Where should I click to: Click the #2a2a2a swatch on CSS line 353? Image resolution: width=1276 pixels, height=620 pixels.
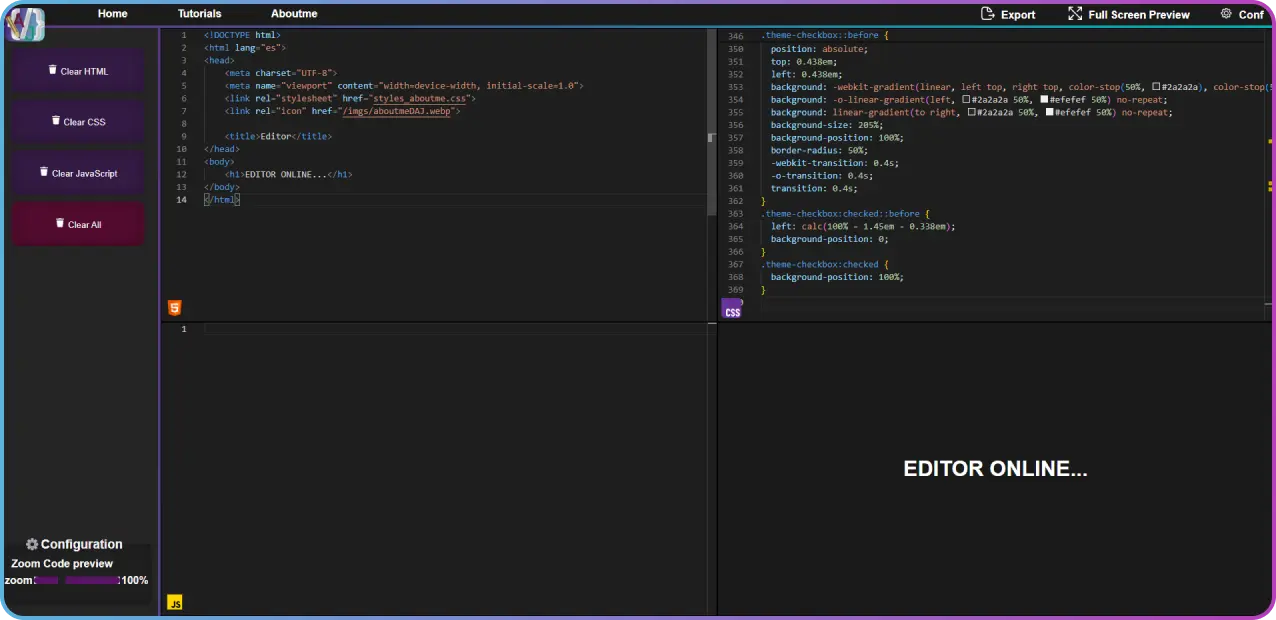tap(1156, 87)
